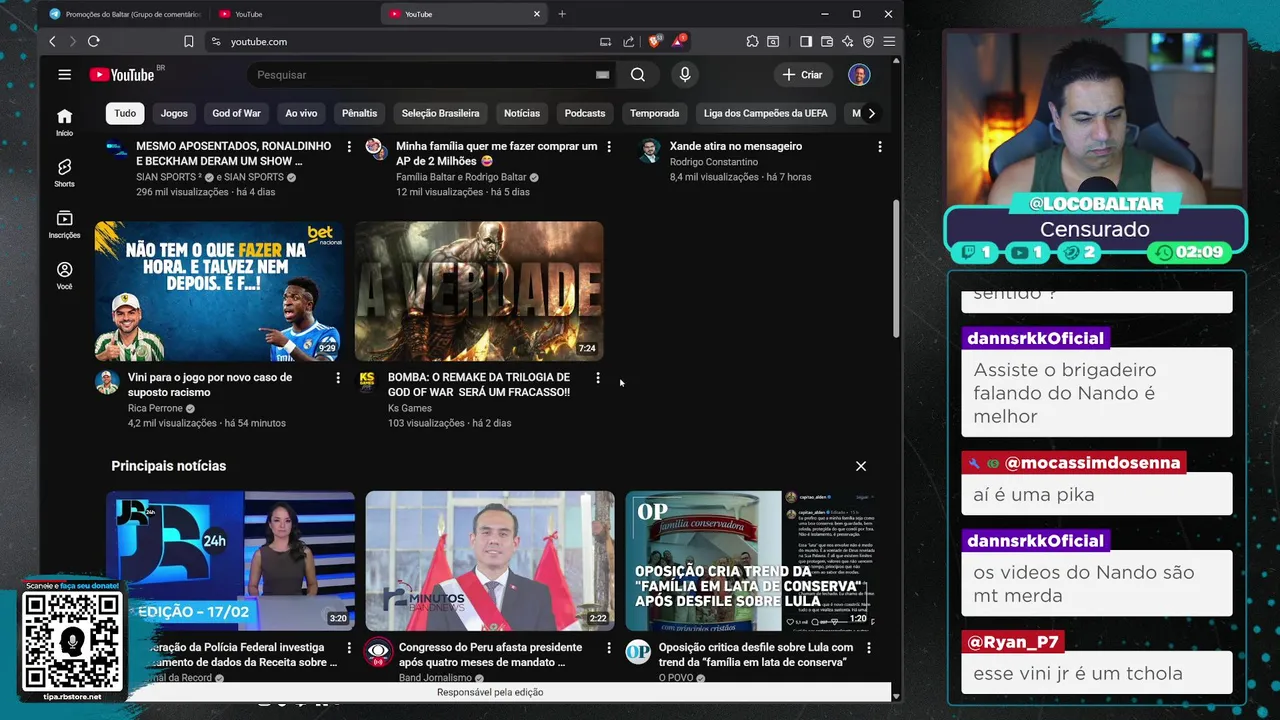Start voice search with microphone icon
This screenshot has width=1280, height=720.
click(685, 75)
